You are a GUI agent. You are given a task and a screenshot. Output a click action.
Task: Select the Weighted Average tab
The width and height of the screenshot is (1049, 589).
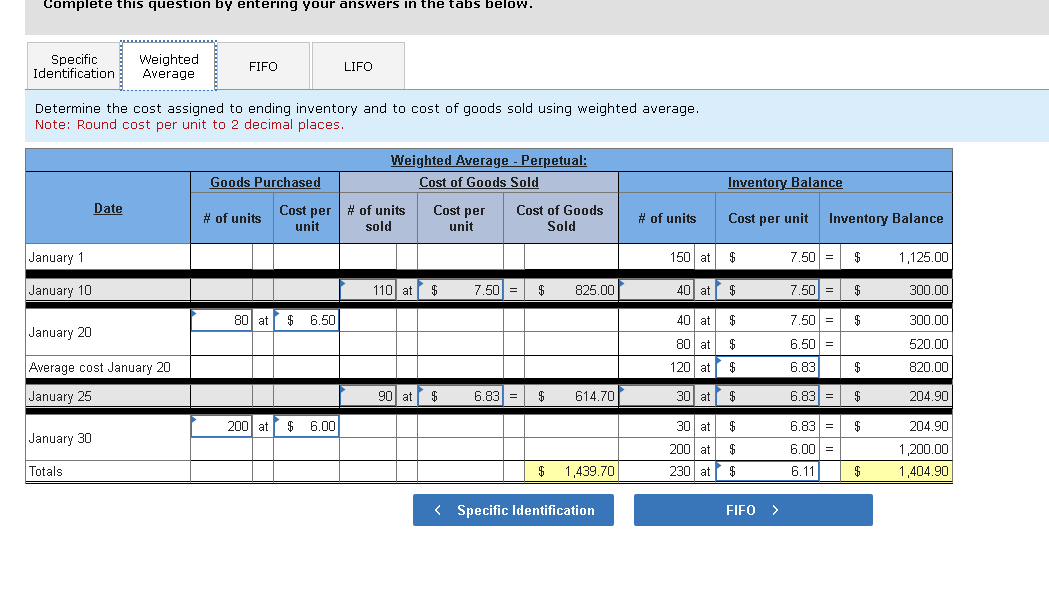point(169,66)
